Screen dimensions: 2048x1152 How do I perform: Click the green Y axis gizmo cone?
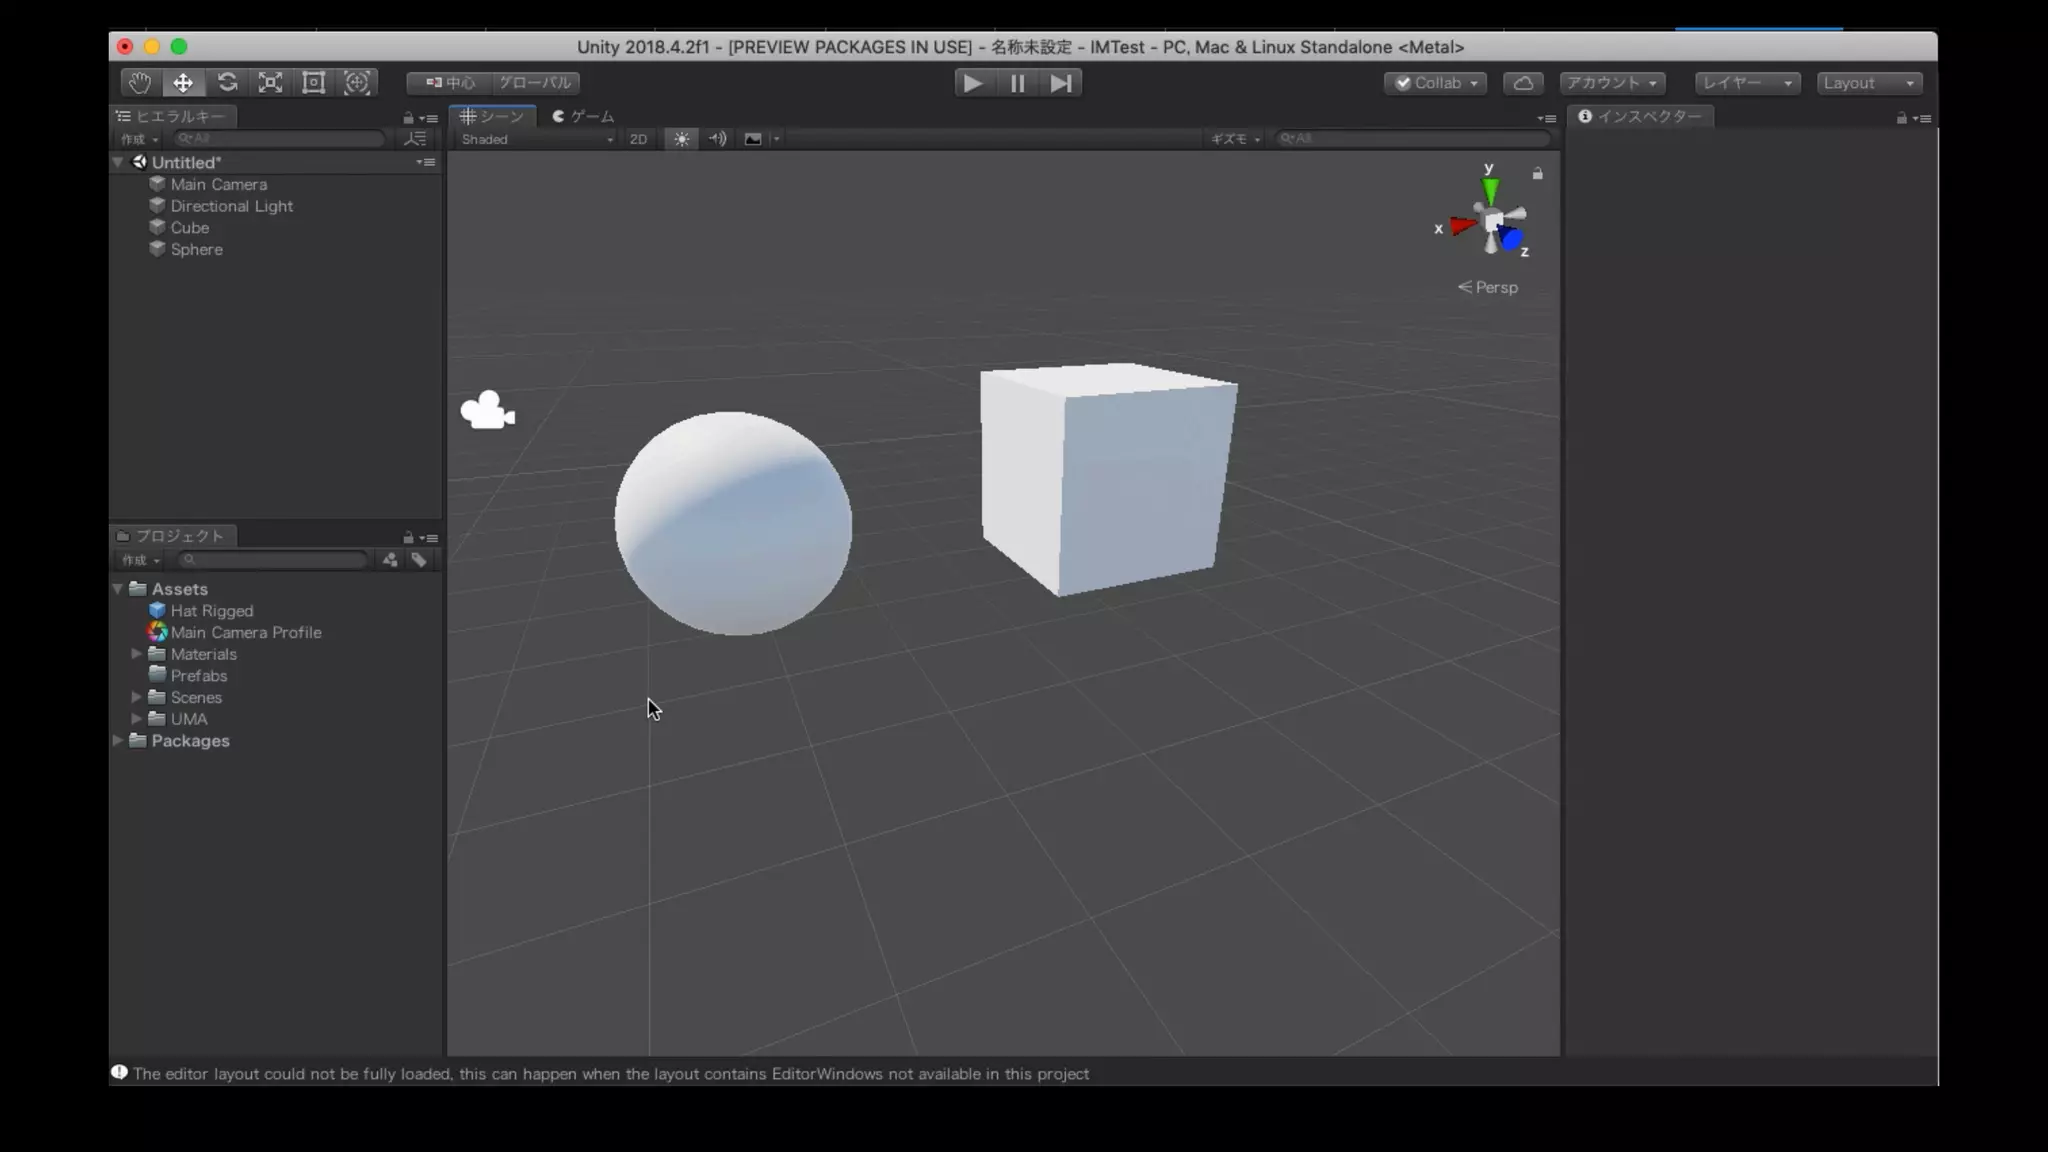(x=1490, y=190)
